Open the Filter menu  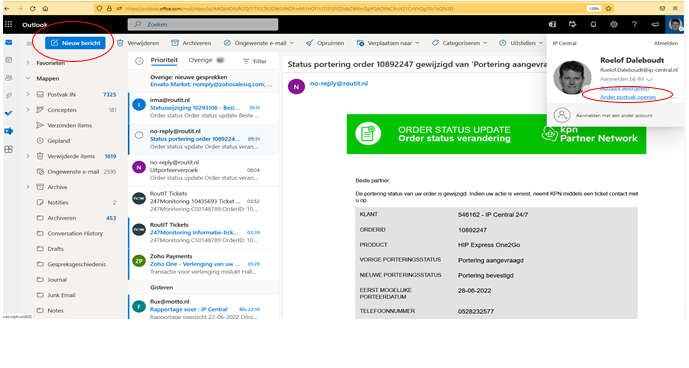(255, 62)
